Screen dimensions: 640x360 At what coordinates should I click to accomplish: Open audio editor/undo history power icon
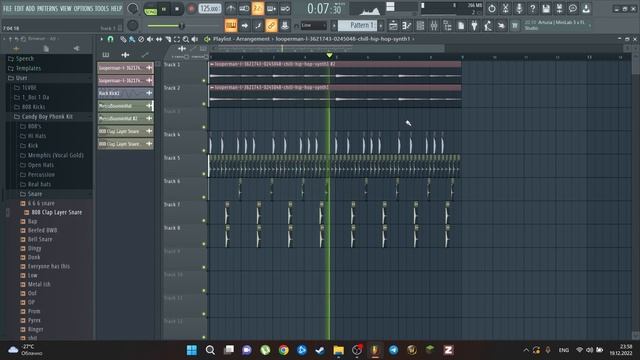(x=492, y=8)
